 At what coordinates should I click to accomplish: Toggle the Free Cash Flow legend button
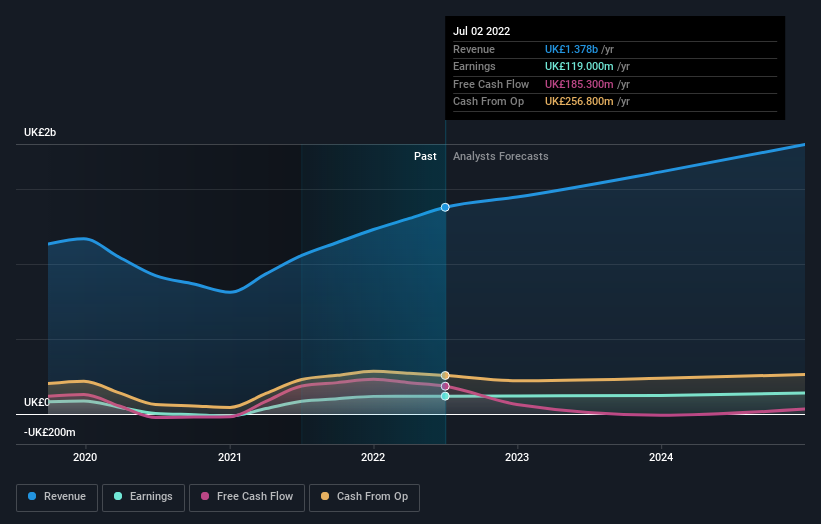tap(247, 497)
